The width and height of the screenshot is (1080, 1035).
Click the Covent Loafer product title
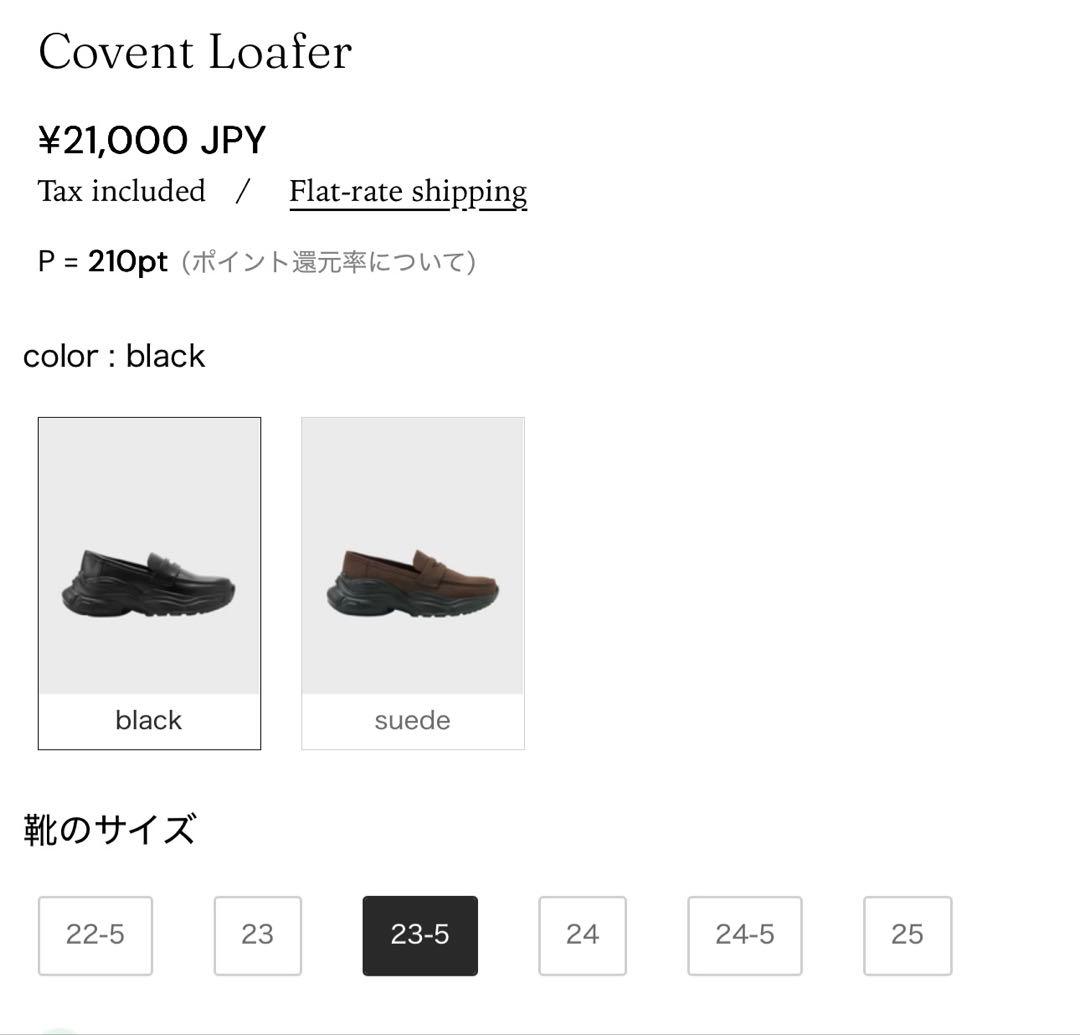[x=194, y=51]
